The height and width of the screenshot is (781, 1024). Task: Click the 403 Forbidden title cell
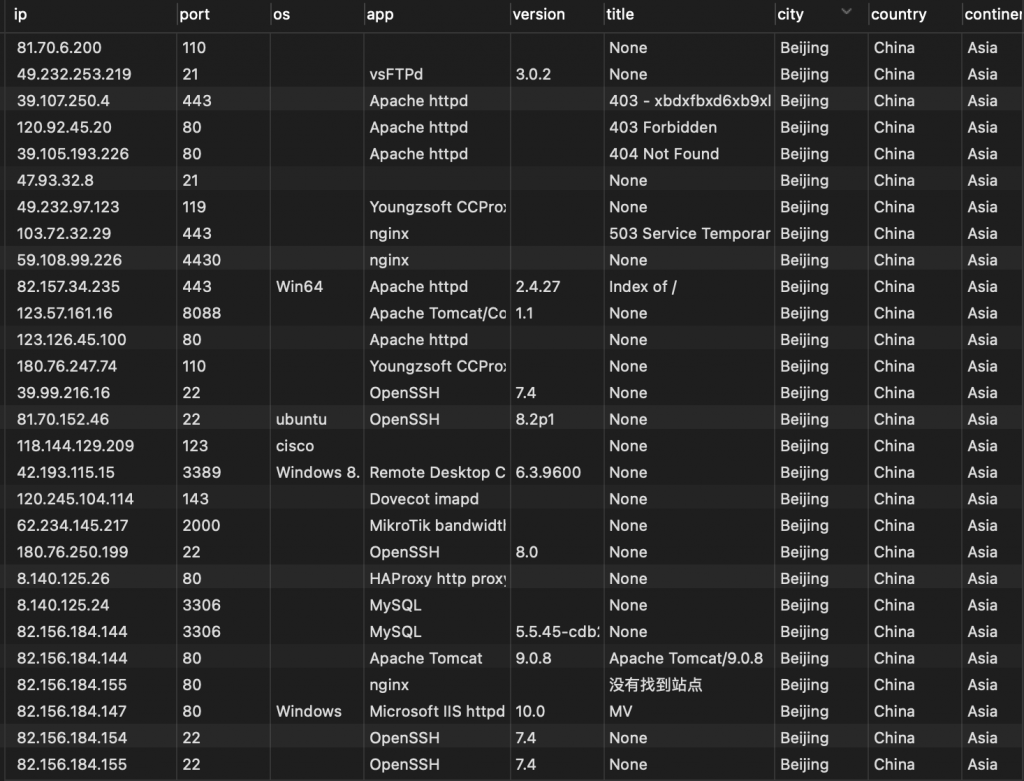tap(663, 127)
